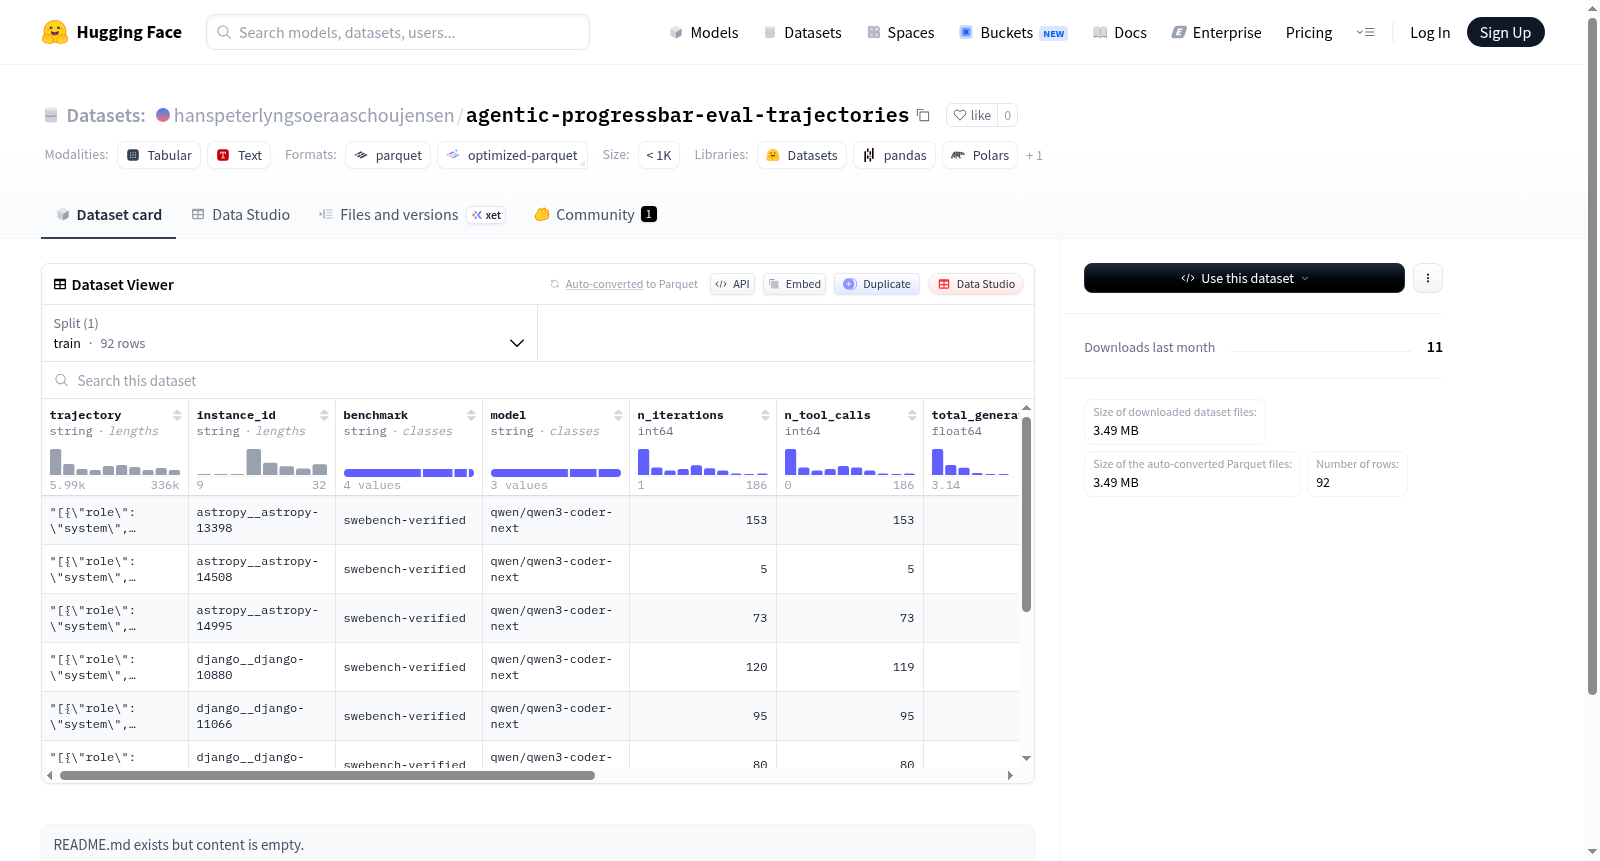Click the page's vertical scrollbar
Screen dimensions: 1600x861
(x=1592, y=355)
